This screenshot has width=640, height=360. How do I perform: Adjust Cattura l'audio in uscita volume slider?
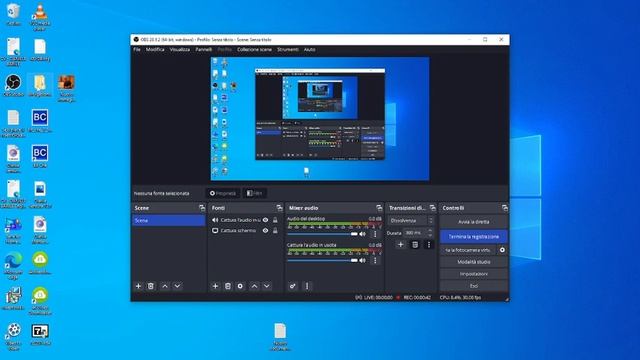322,260
